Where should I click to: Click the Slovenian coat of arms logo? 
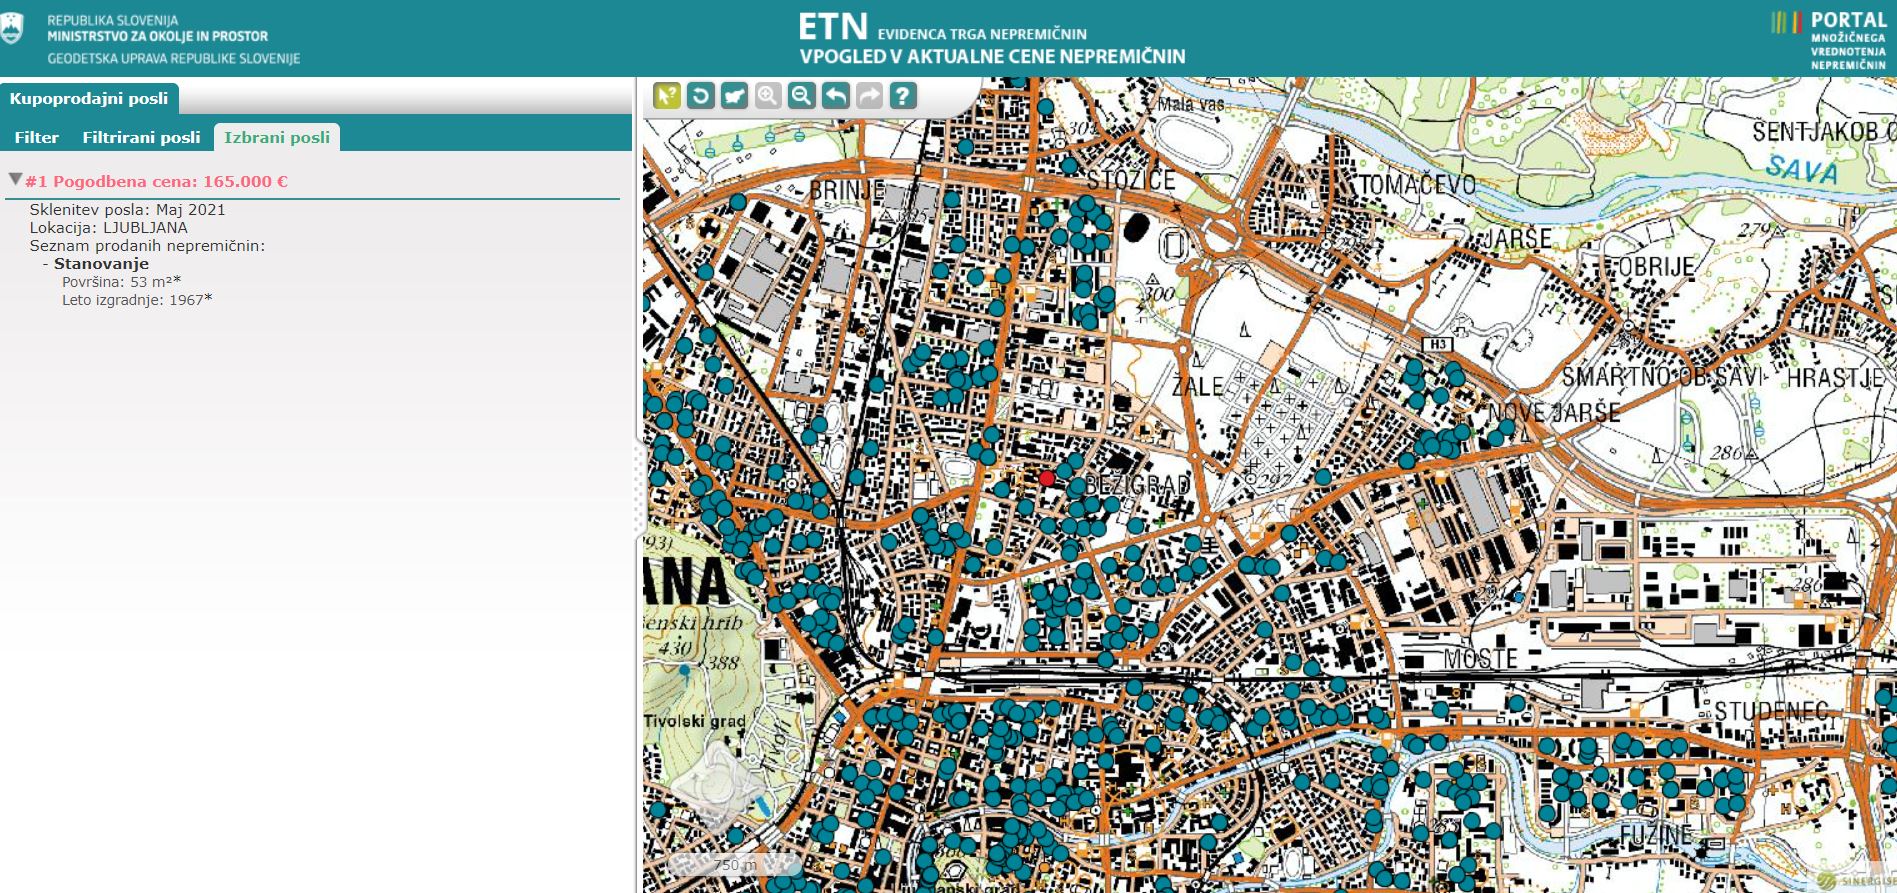point(13,28)
